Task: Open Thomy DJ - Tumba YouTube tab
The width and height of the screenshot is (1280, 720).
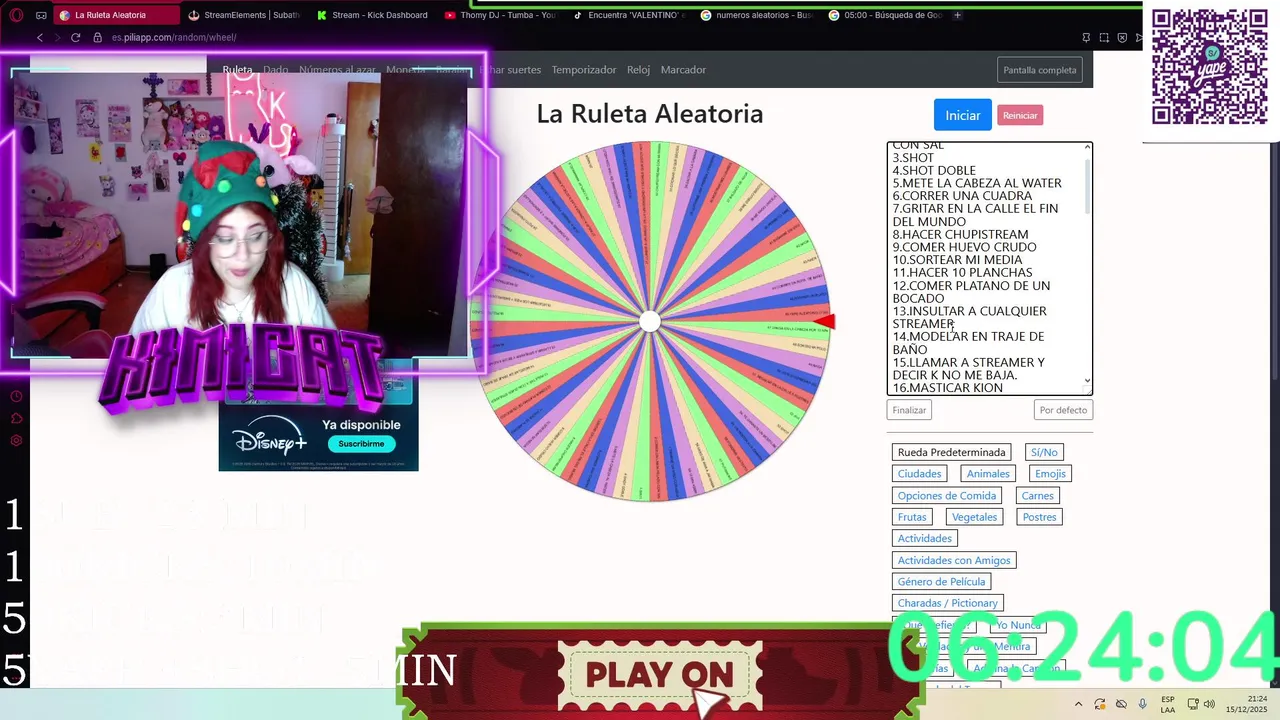Action: [x=500, y=15]
